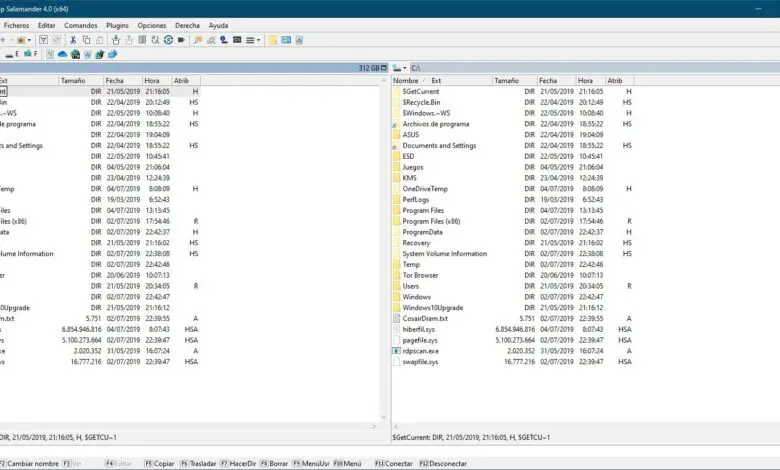Screen dimensions: 780x470
Task: Click the Unpack archive icon
Action: 129,40
